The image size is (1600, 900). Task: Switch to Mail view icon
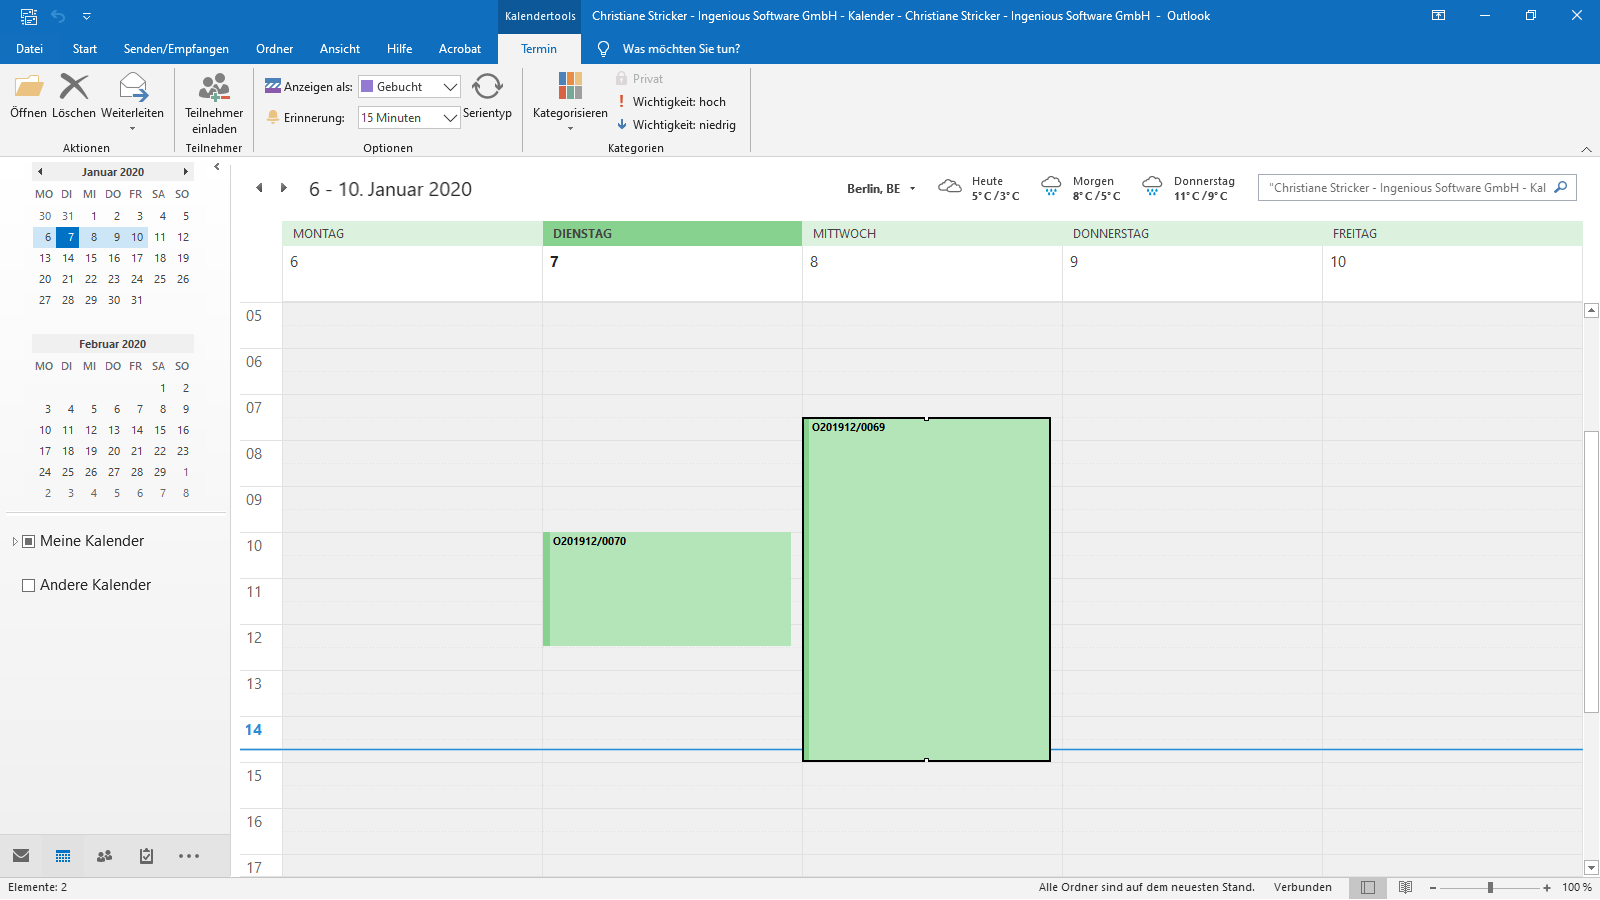point(21,856)
